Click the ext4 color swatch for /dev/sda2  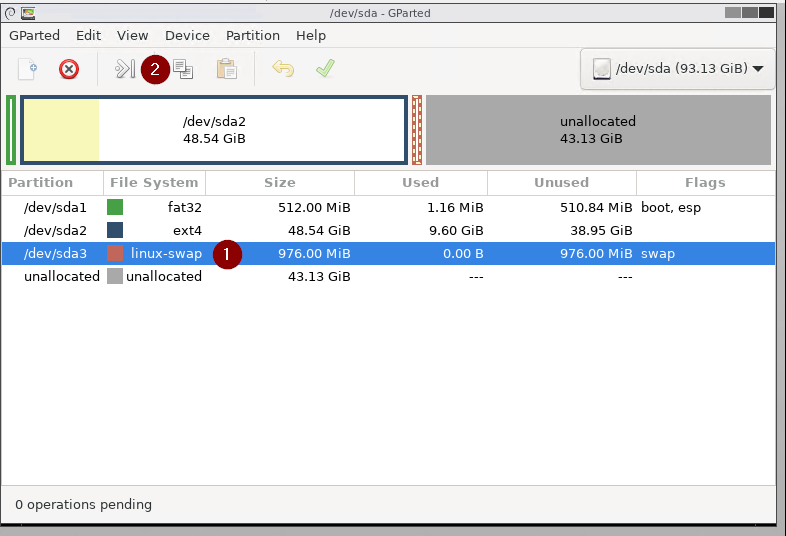click(115, 230)
